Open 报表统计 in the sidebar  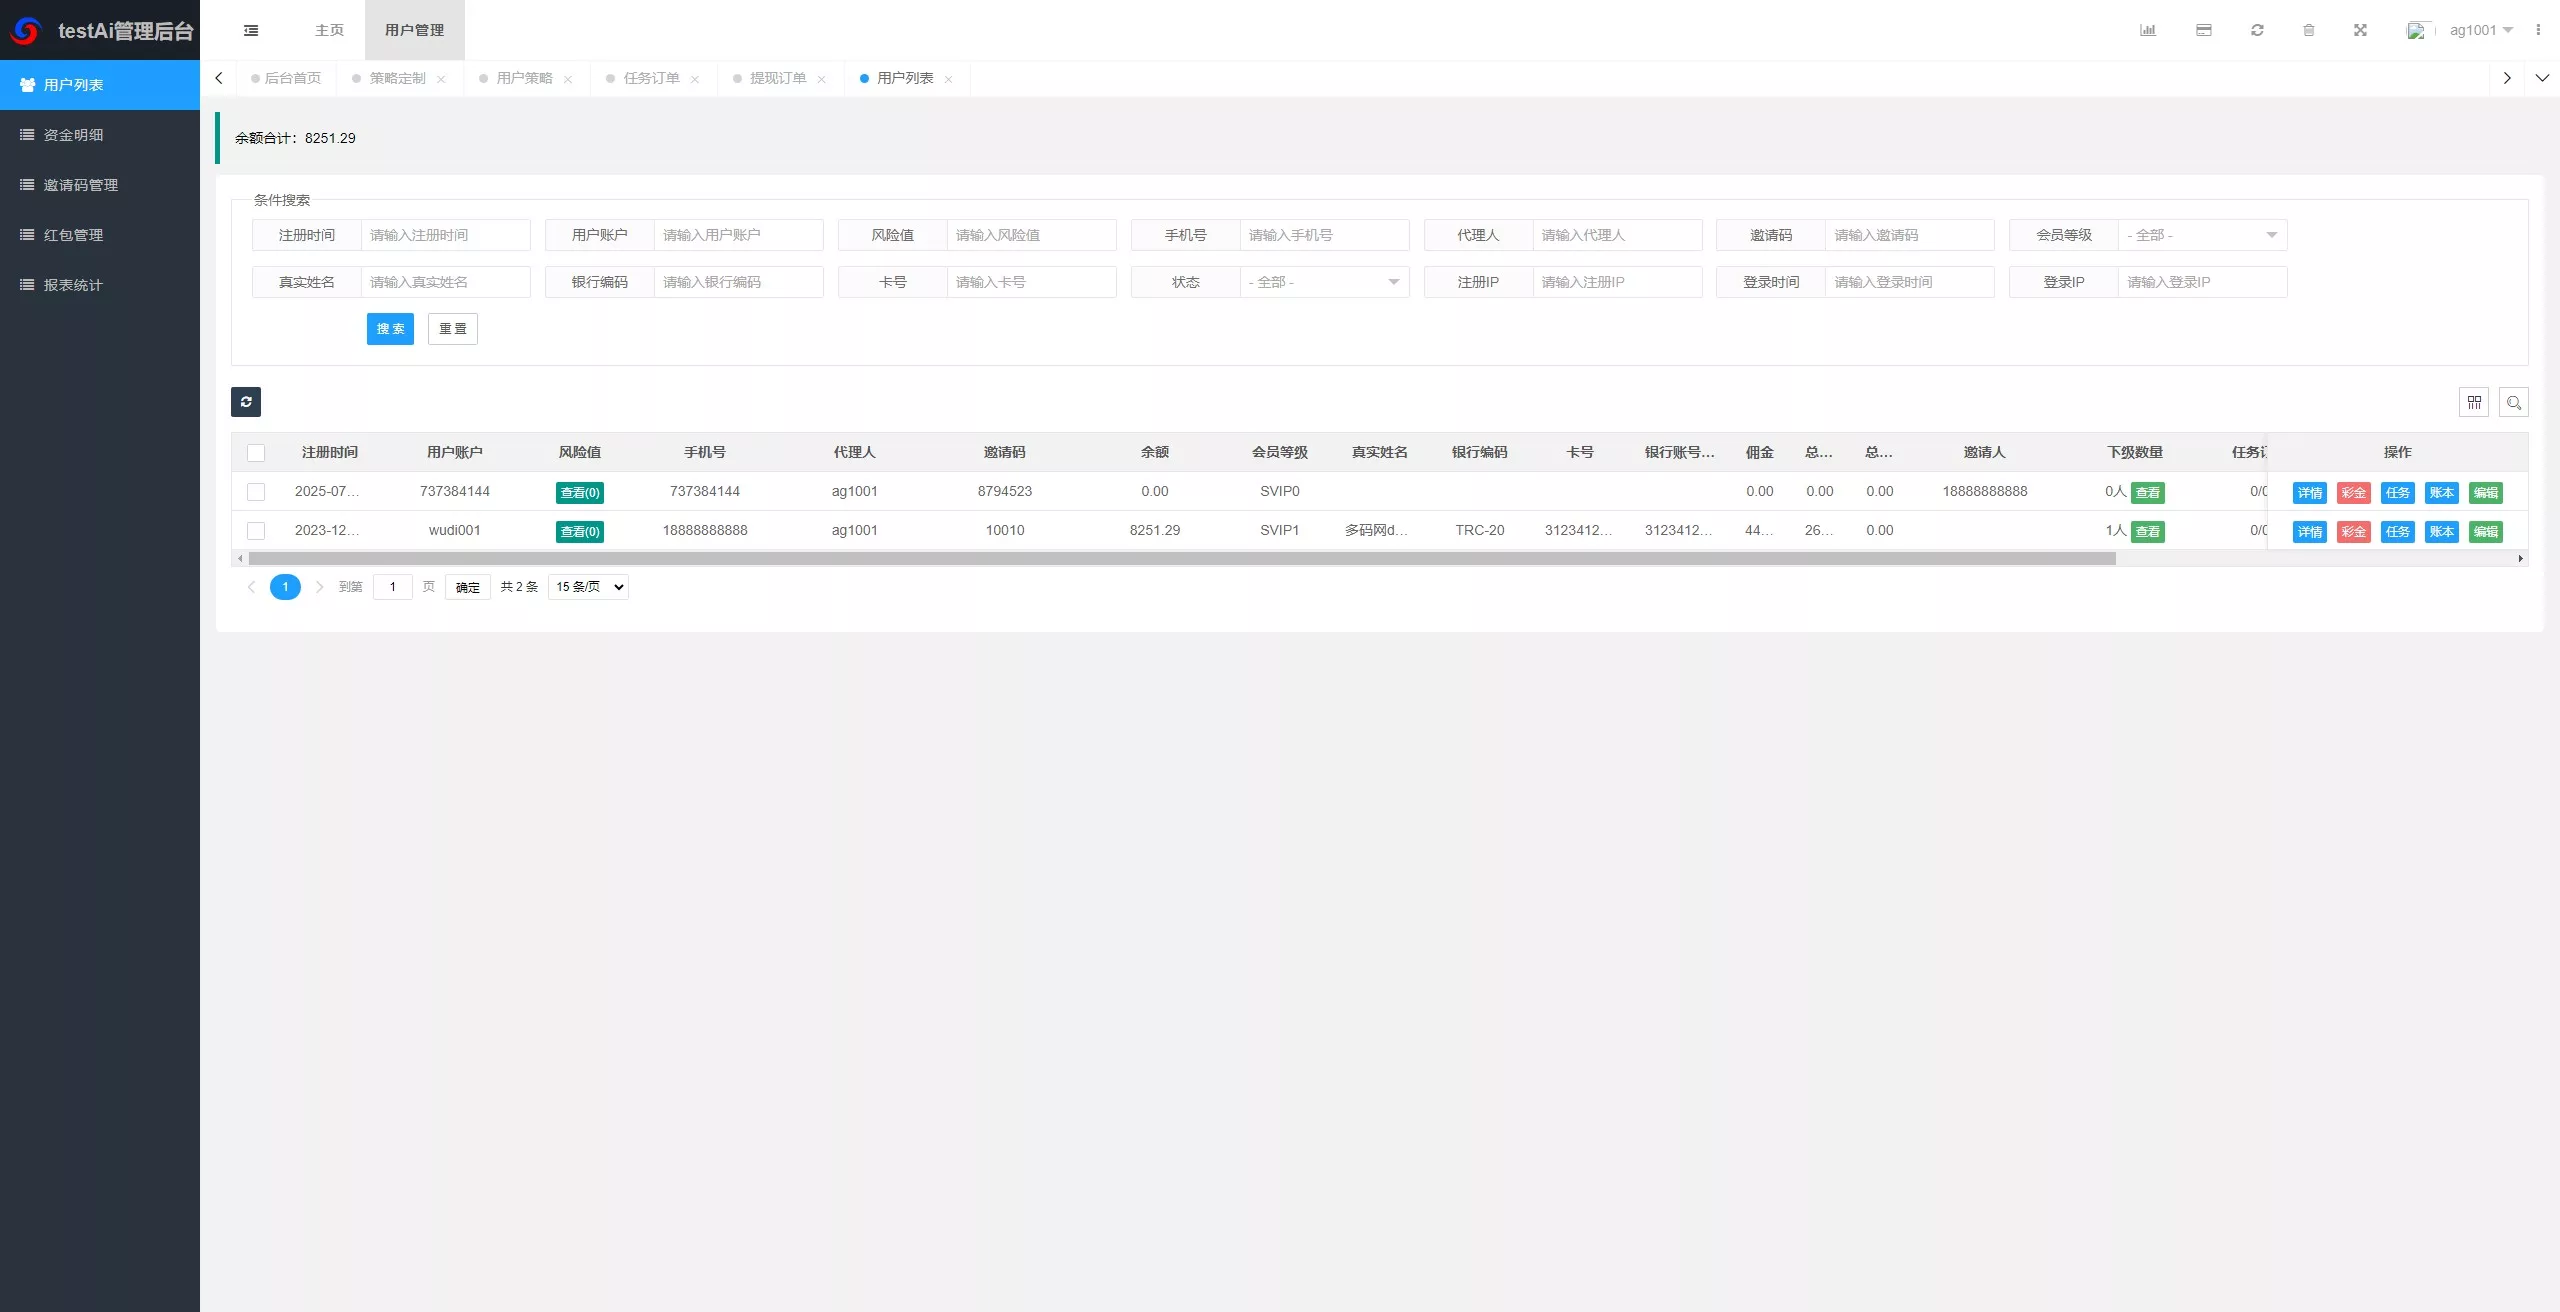[x=100, y=285]
